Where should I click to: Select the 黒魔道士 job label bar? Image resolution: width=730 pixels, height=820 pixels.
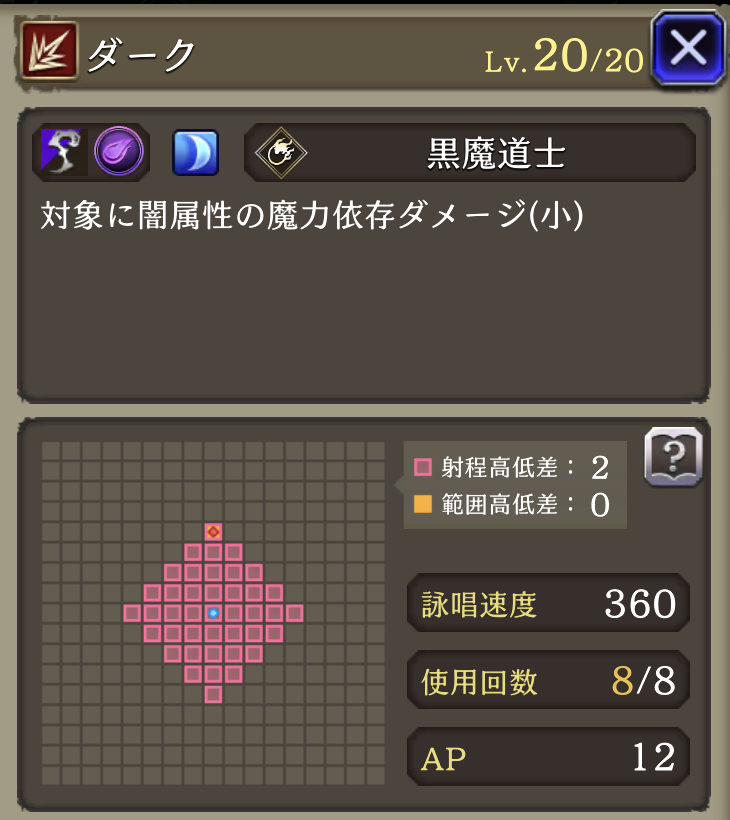point(470,153)
